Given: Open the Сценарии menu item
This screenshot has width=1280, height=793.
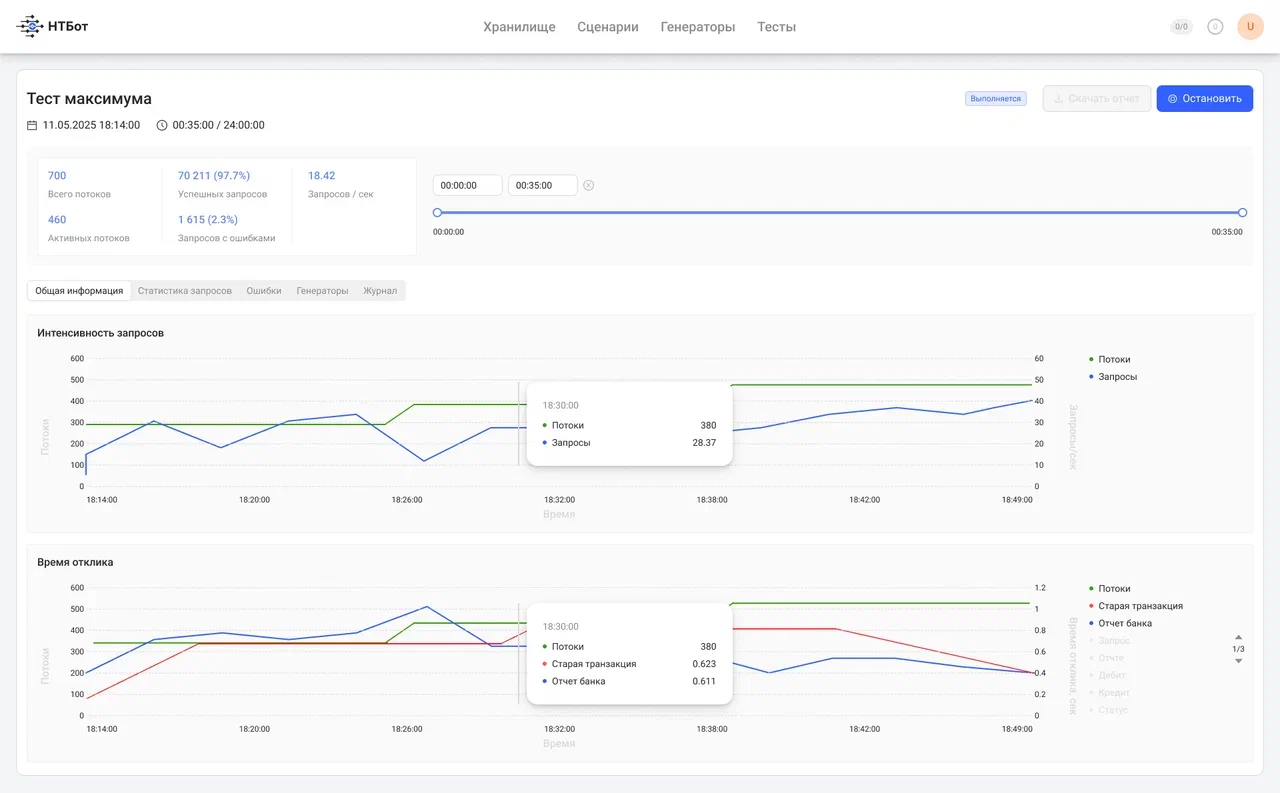Looking at the screenshot, I should [607, 27].
